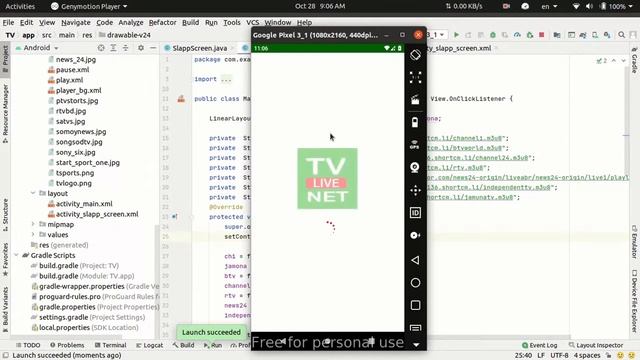
Task: Rotate the Genymotion device screen
Action: tap(415, 55)
